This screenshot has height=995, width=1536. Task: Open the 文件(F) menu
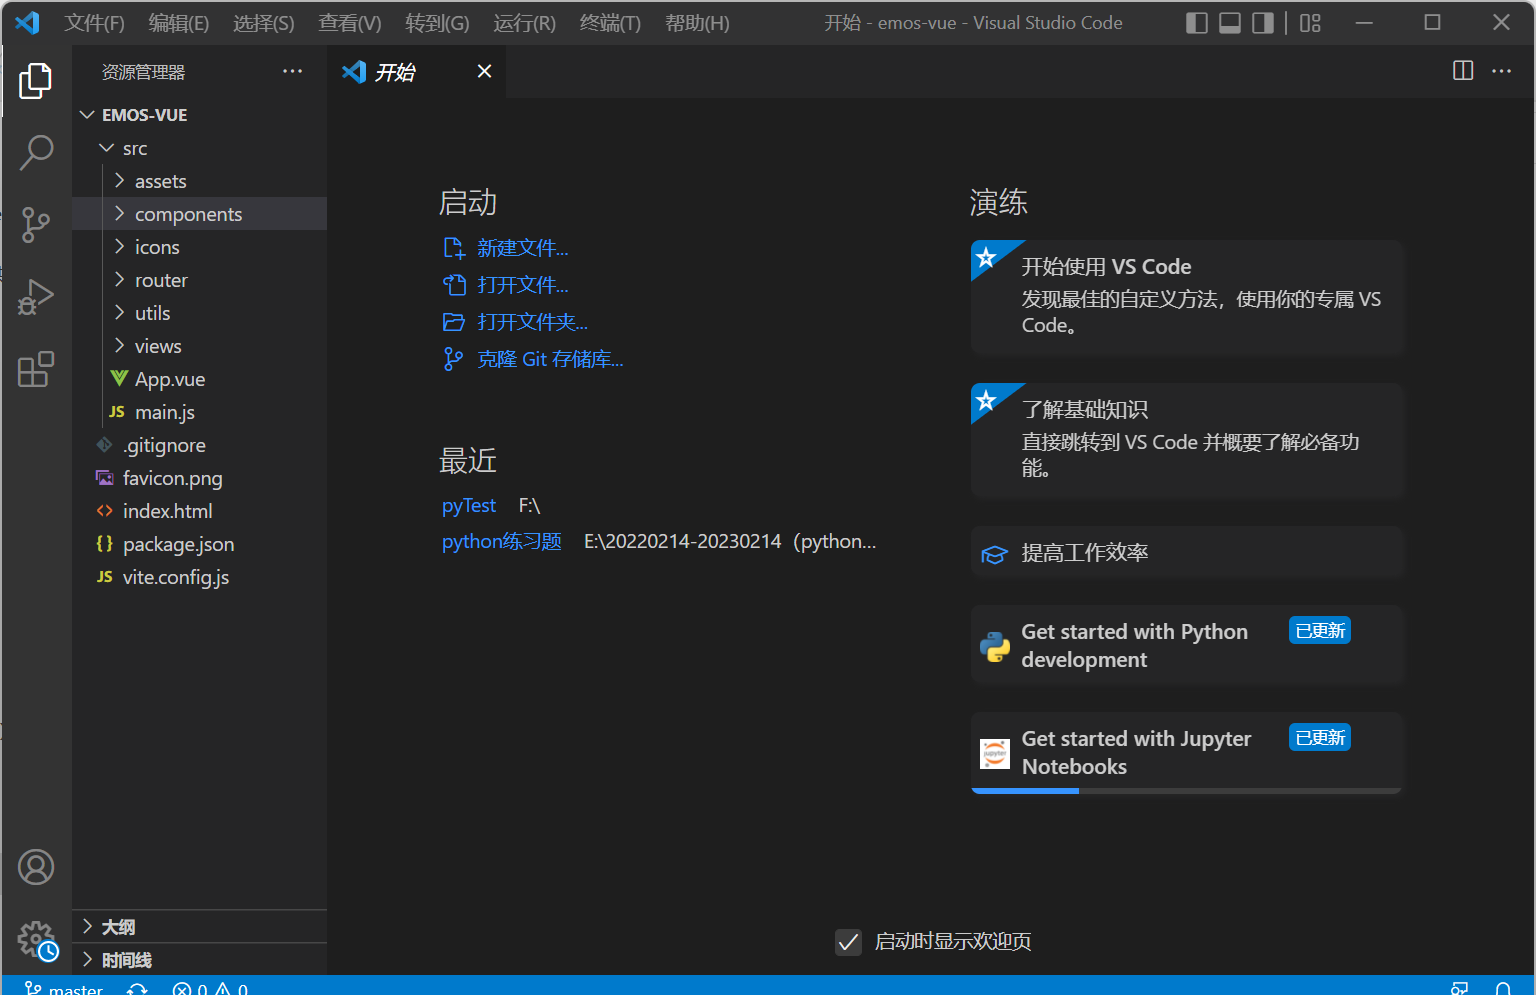(95, 23)
